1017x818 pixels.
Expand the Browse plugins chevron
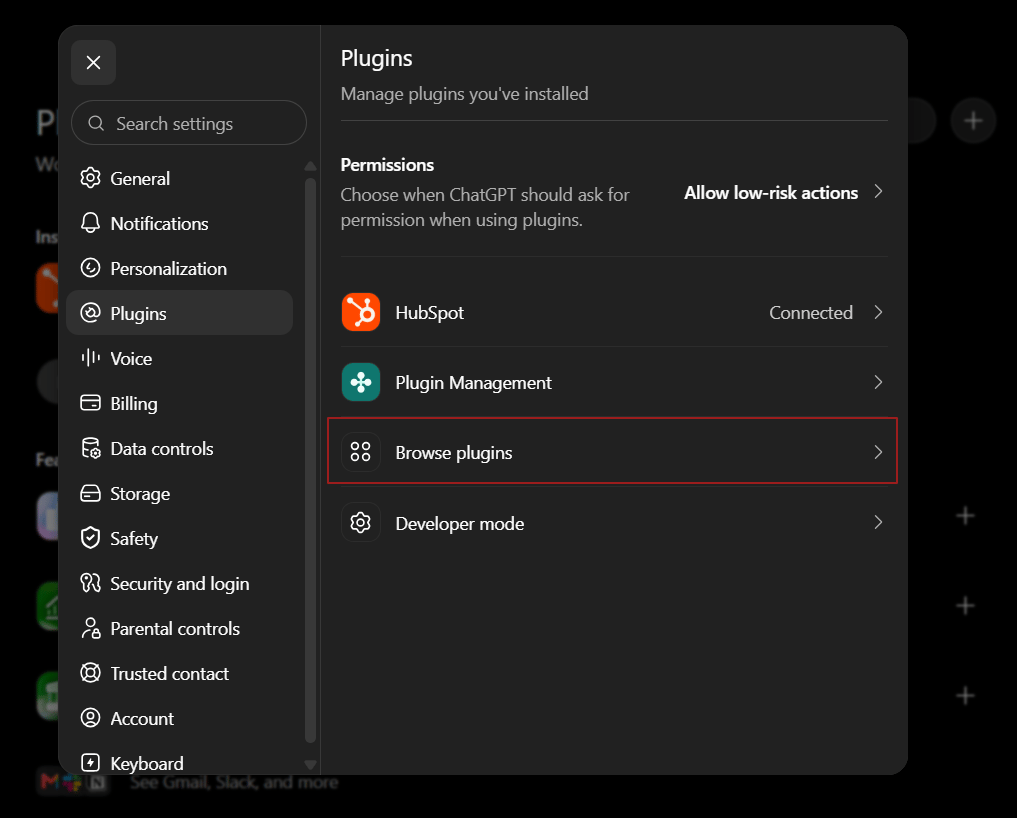(878, 452)
